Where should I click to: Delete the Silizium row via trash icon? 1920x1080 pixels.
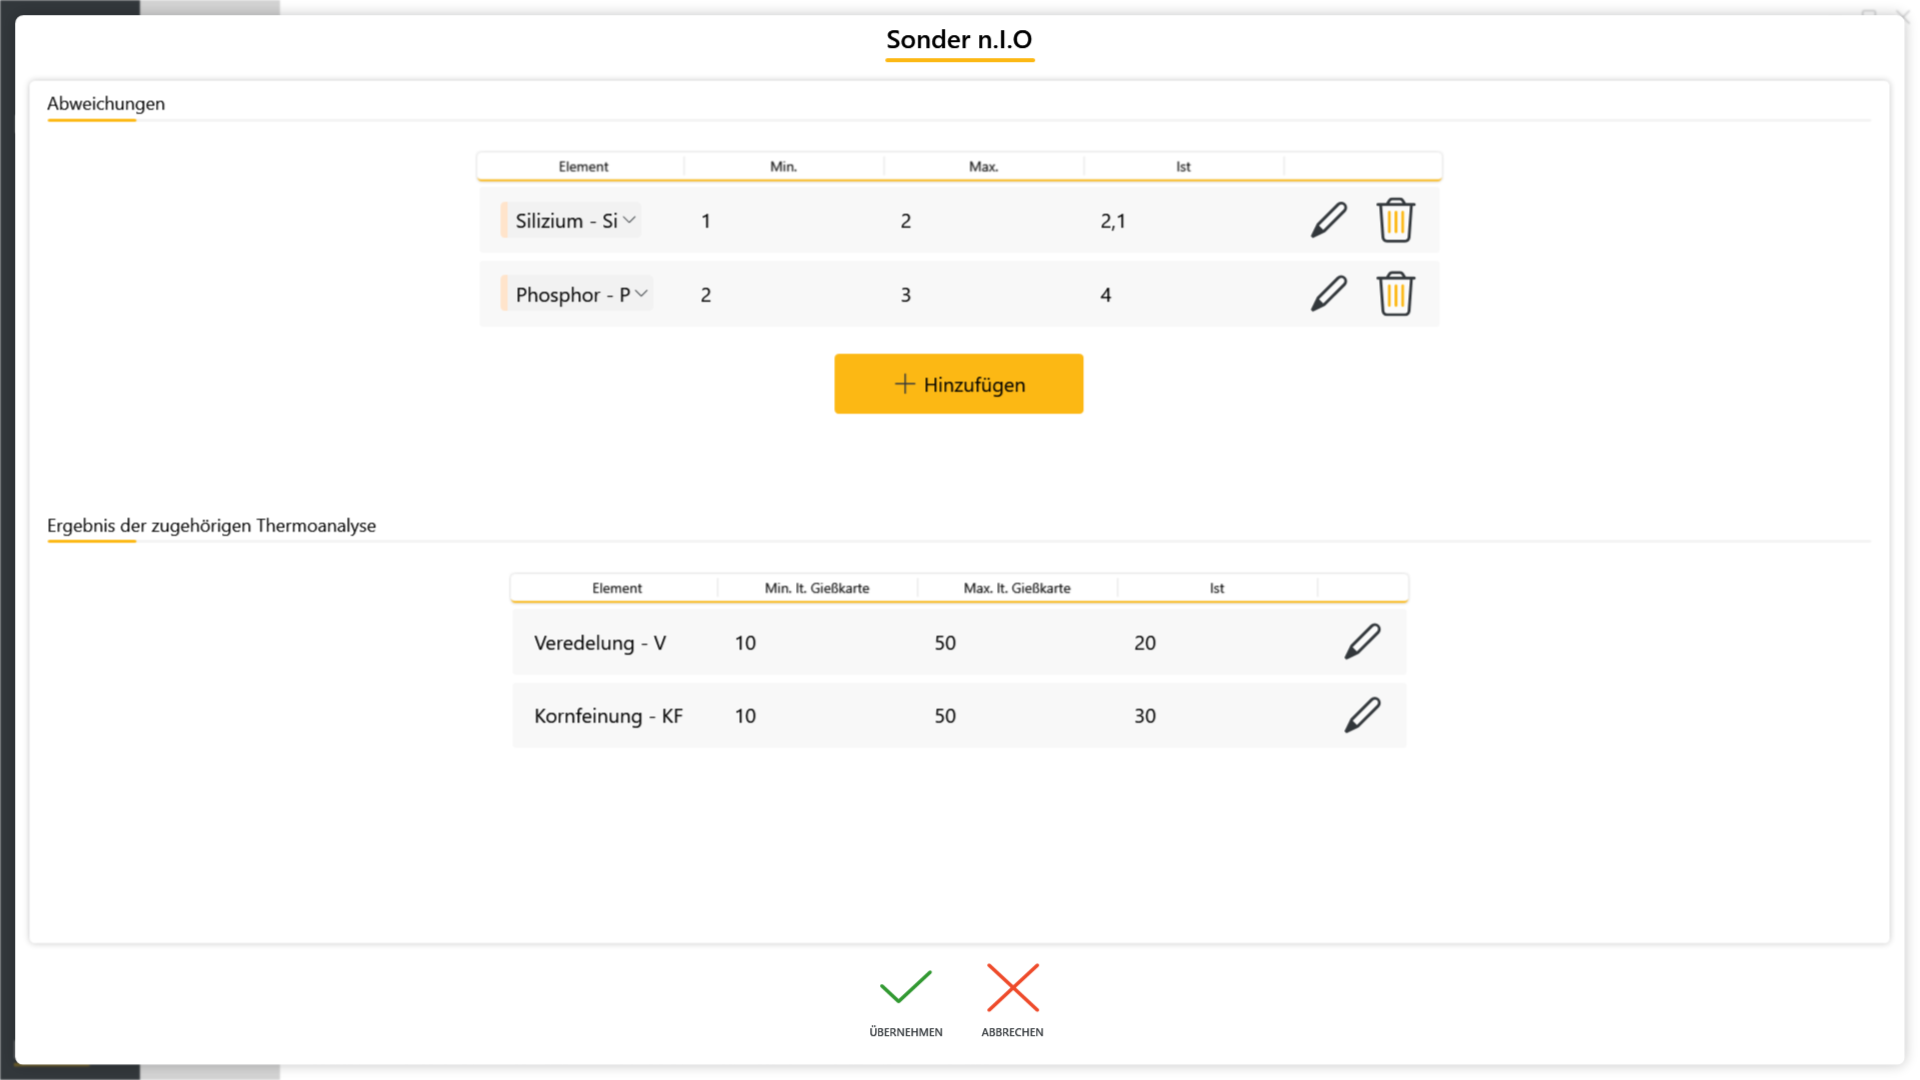[1395, 220]
